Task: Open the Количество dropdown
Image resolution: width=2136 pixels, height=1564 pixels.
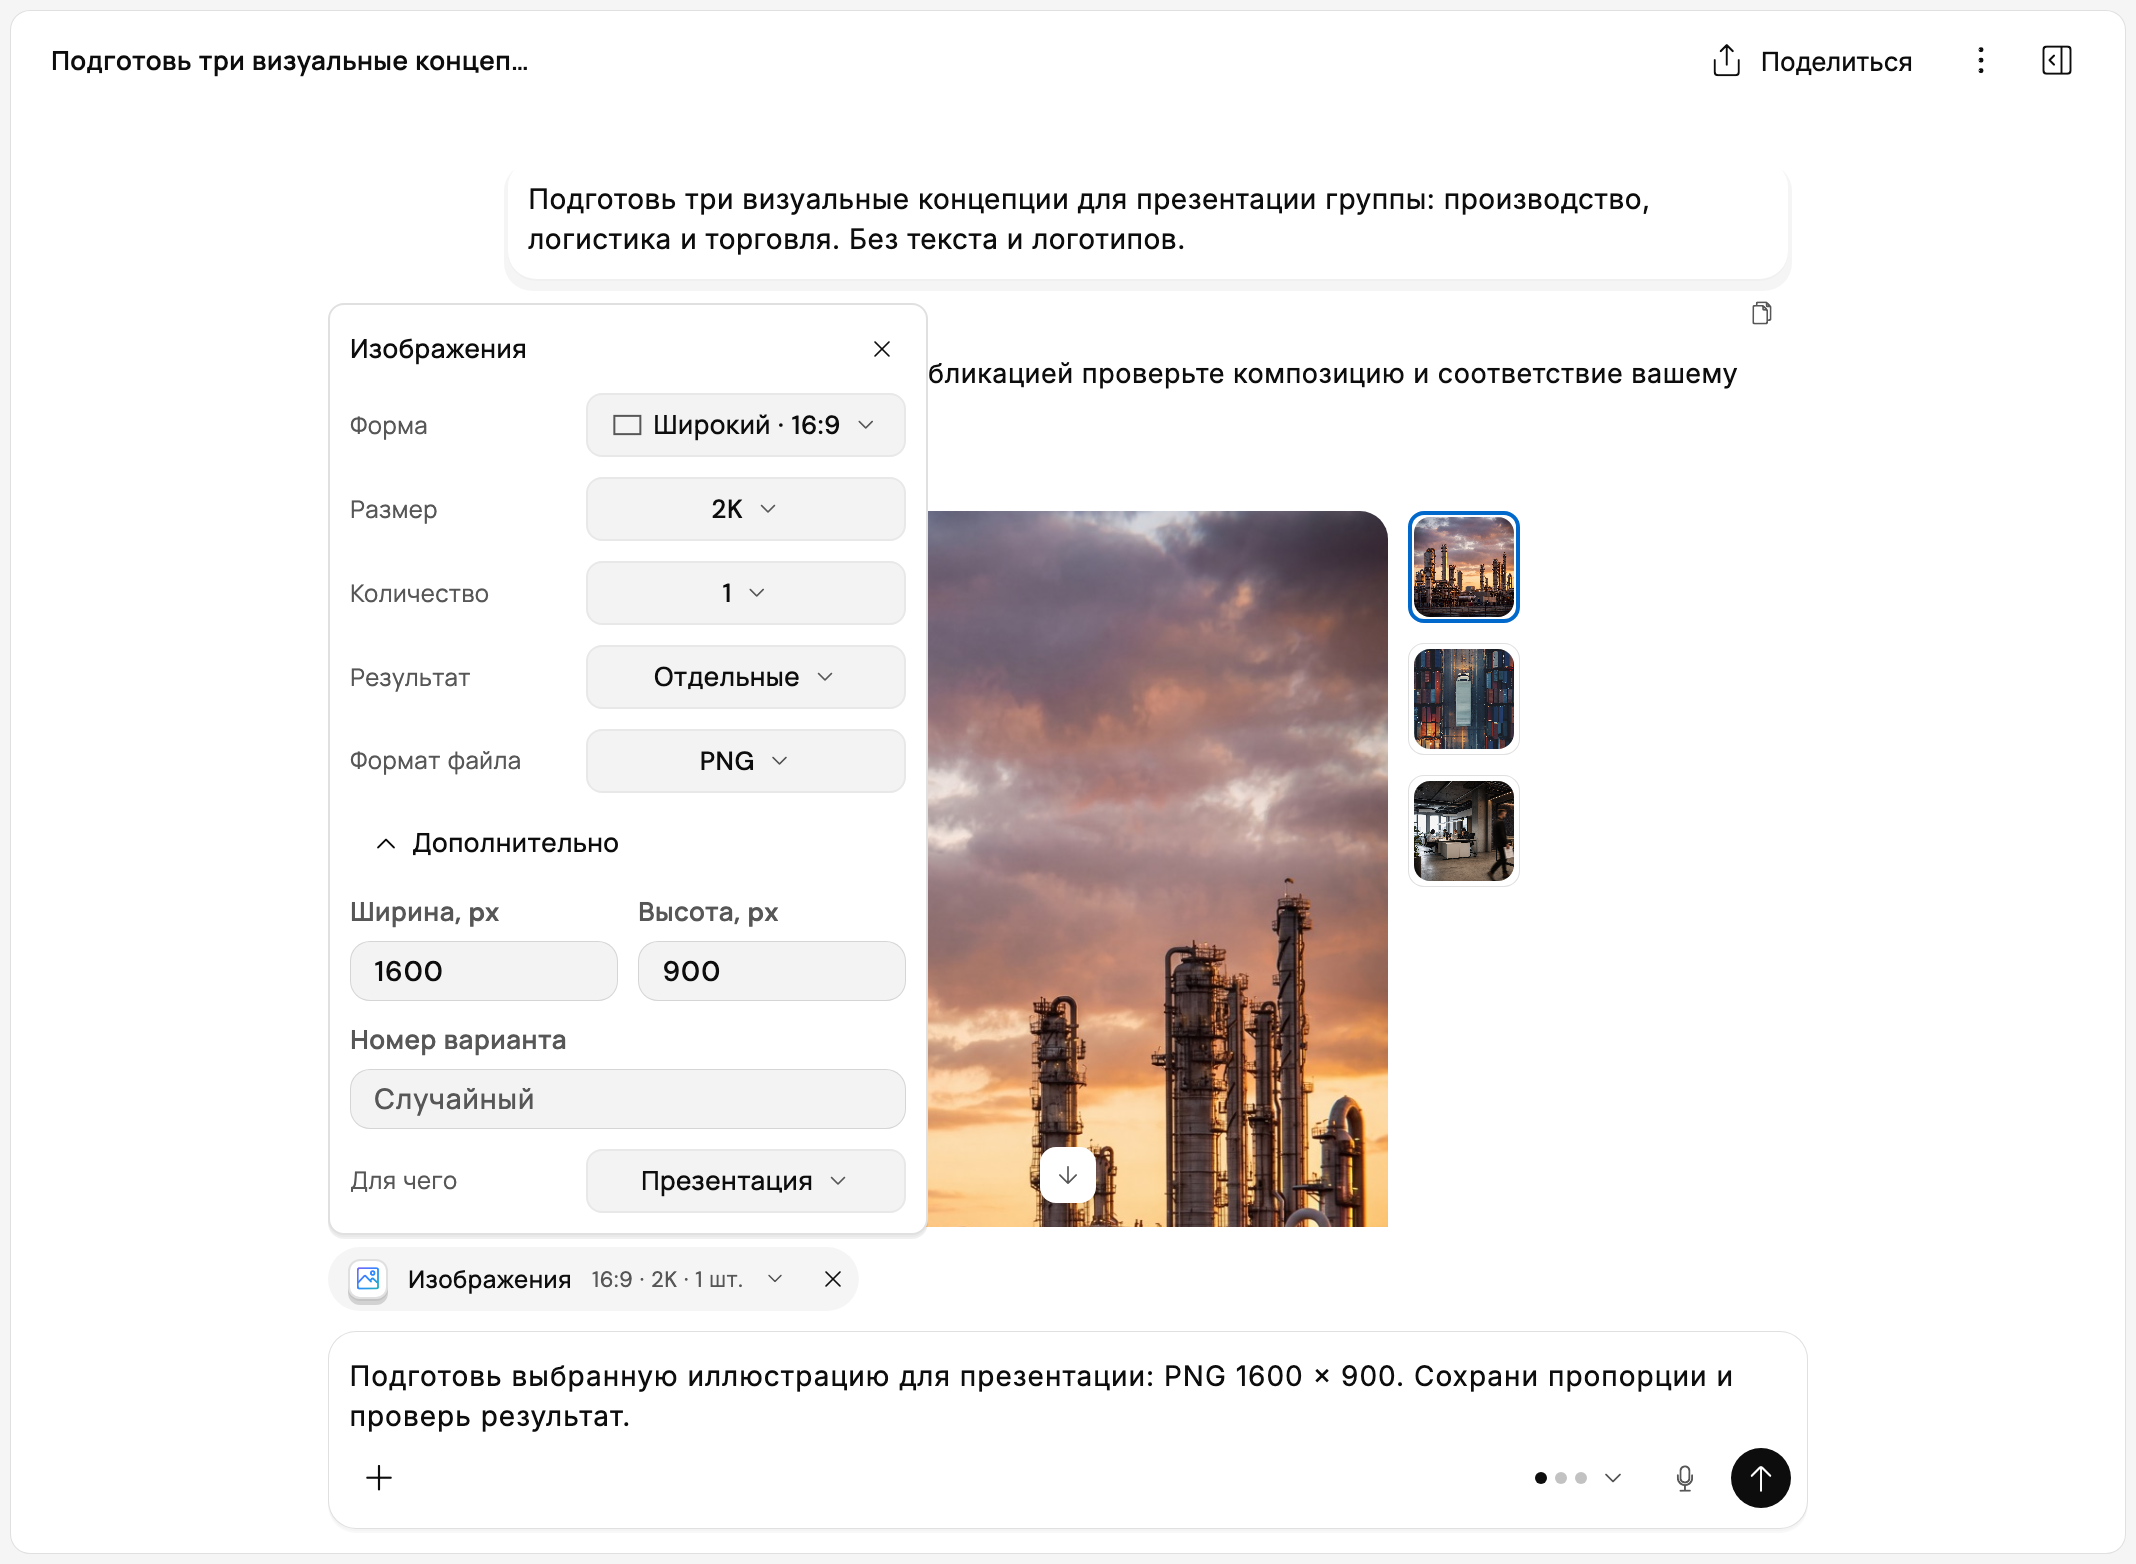Action: click(x=745, y=593)
